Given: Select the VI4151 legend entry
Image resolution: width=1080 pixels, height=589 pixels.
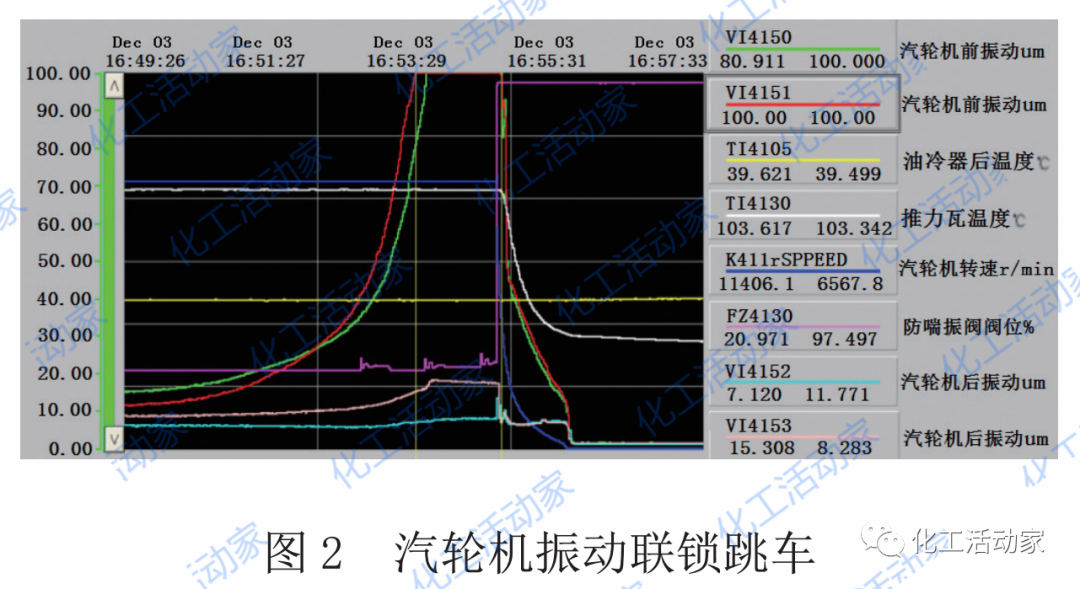Looking at the screenshot, I should pos(802,104).
